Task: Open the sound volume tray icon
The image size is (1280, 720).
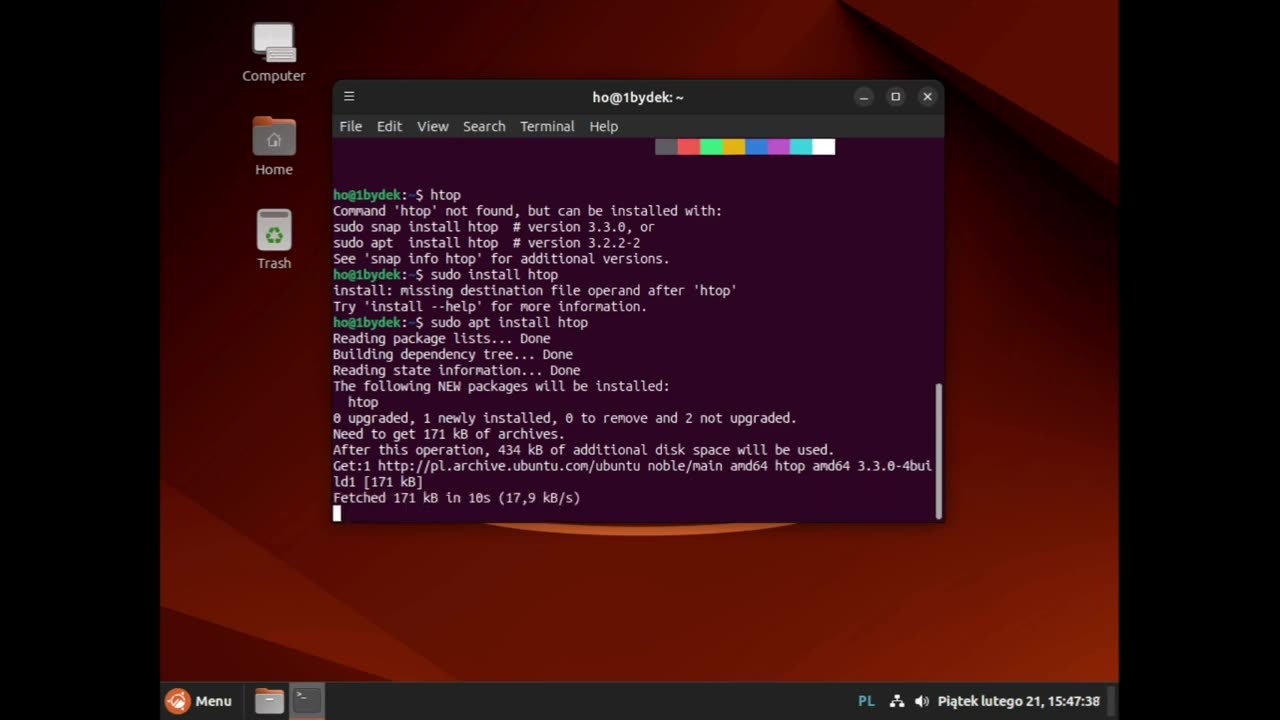Action: (x=921, y=701)
